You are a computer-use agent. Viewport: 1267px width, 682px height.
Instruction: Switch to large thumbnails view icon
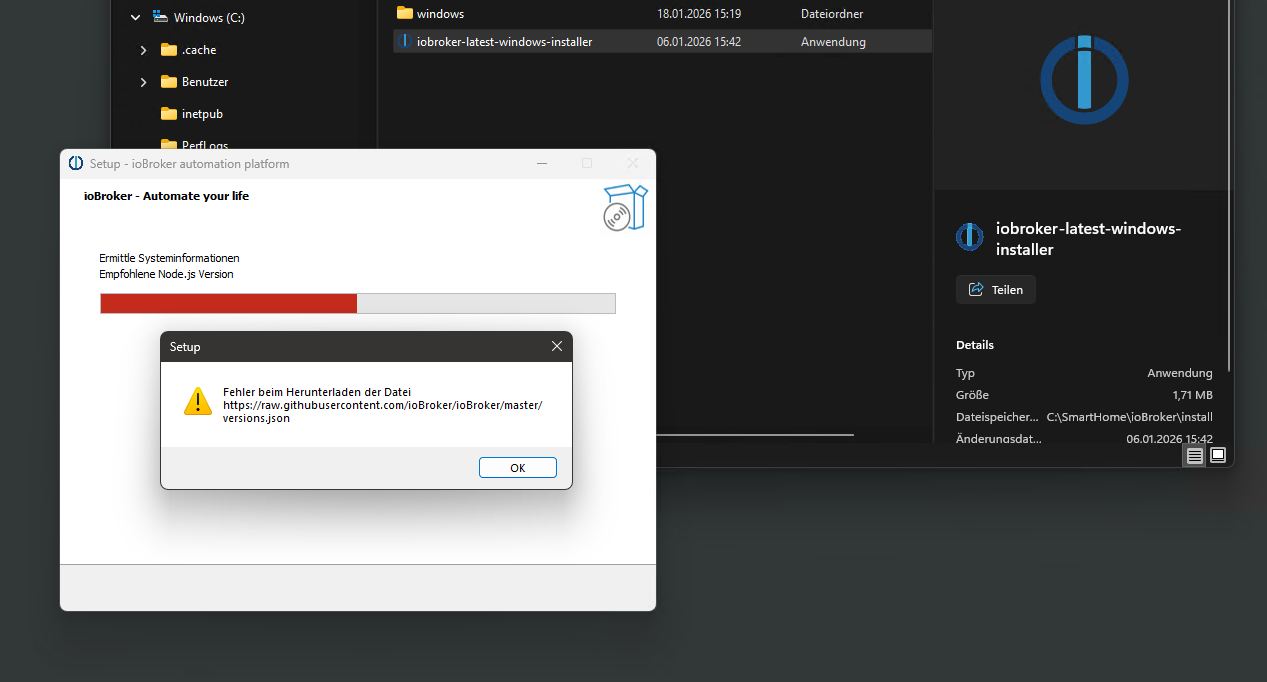1218,455
